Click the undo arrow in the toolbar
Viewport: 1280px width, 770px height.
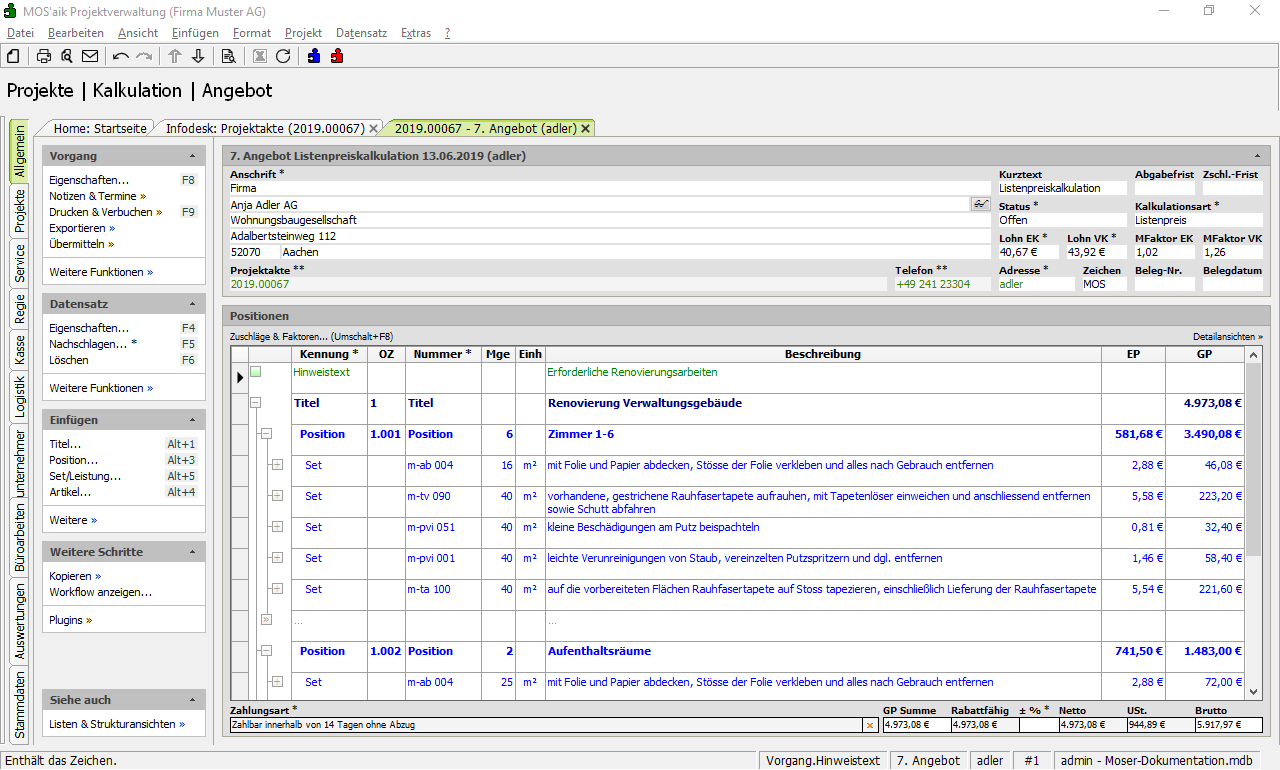coord(121,56)
